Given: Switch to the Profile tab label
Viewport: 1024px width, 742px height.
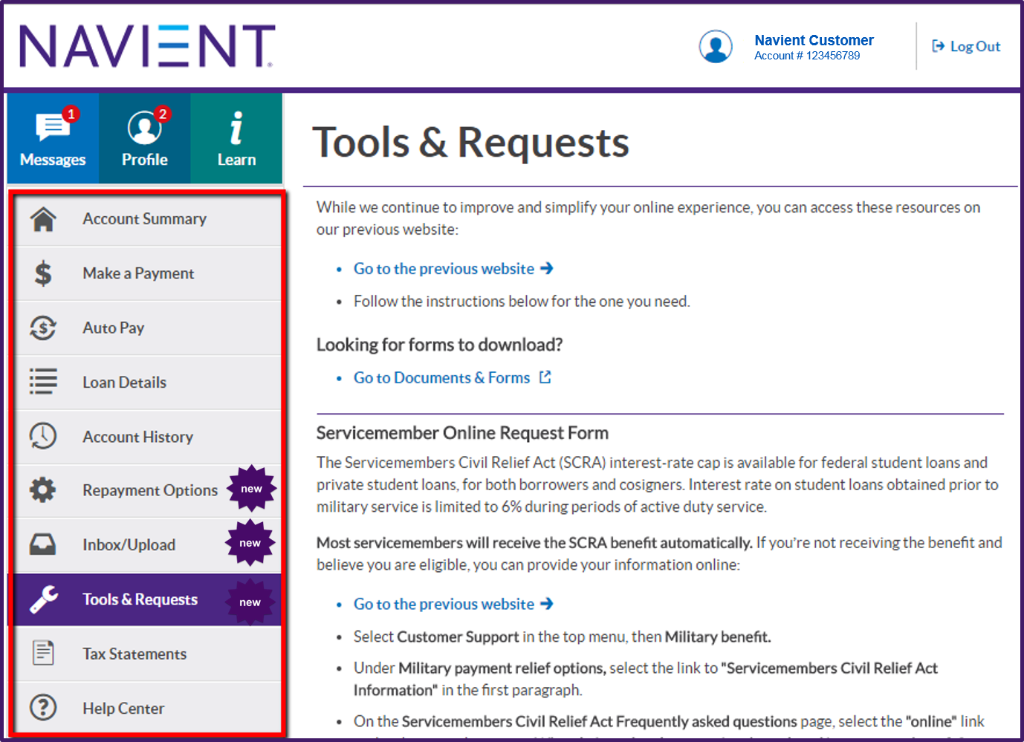Looking at the screenshot, I should 144,159.
